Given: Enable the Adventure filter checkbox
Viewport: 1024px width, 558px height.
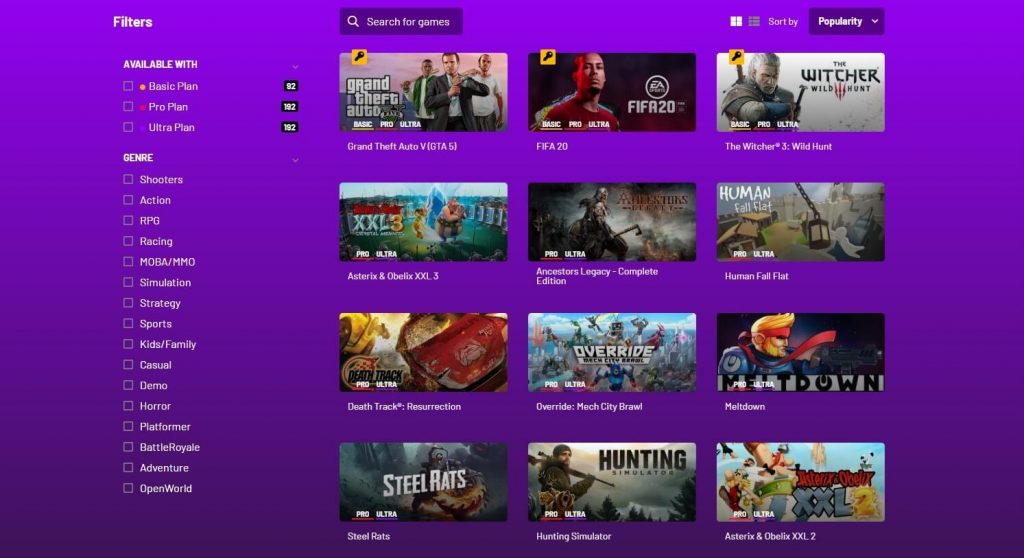Looking at the screenshot, I should click(x=128, y=467).
